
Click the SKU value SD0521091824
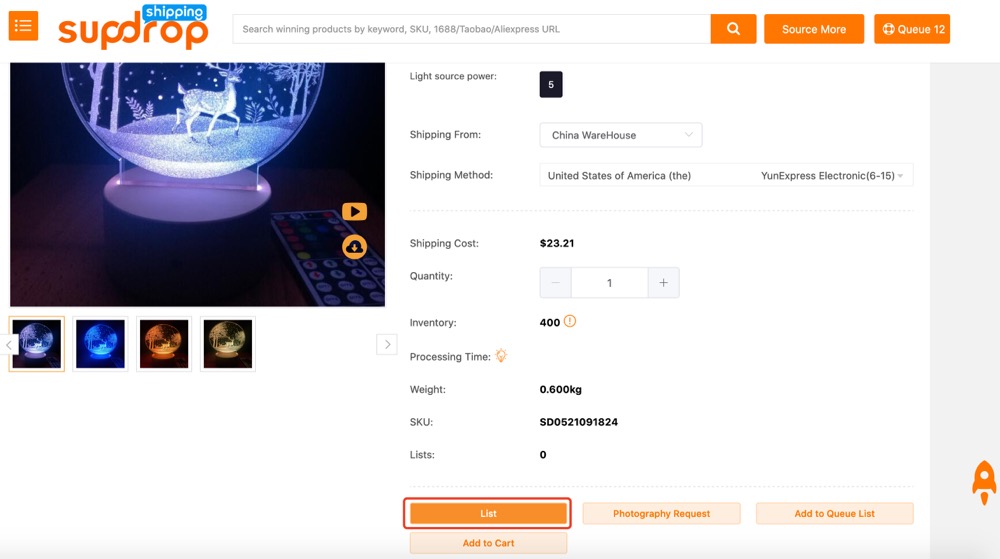tap(578, 422)
